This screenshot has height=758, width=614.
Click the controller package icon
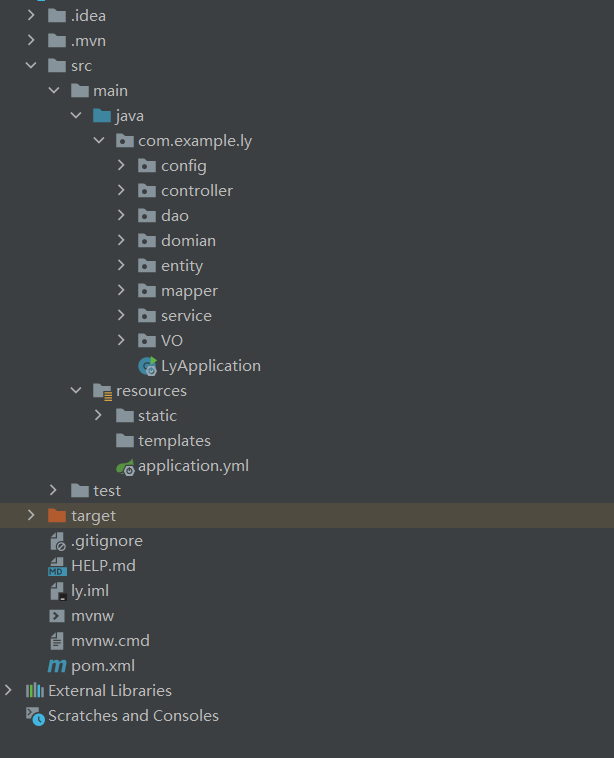(x=147, y=191)
